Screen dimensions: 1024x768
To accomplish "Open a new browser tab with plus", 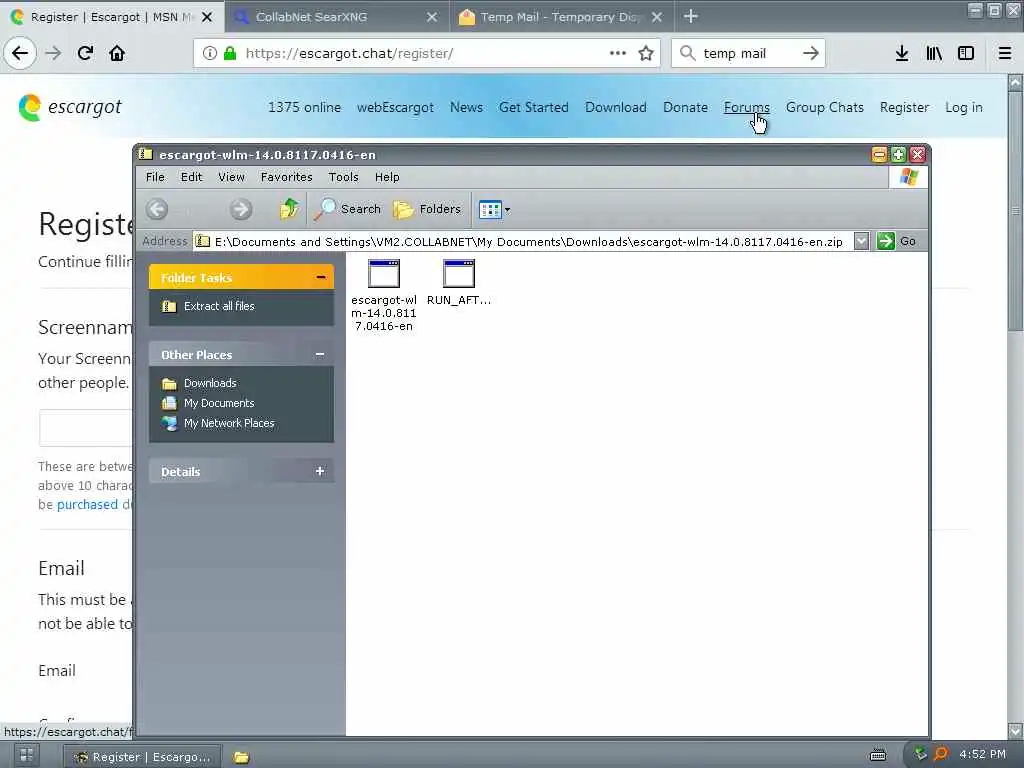I will tap(691, 16).
